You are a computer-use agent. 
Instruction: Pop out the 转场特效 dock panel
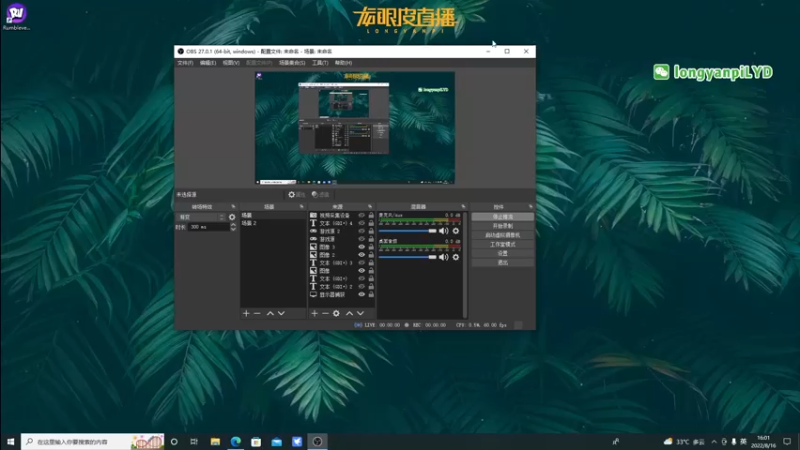(233, 207)
